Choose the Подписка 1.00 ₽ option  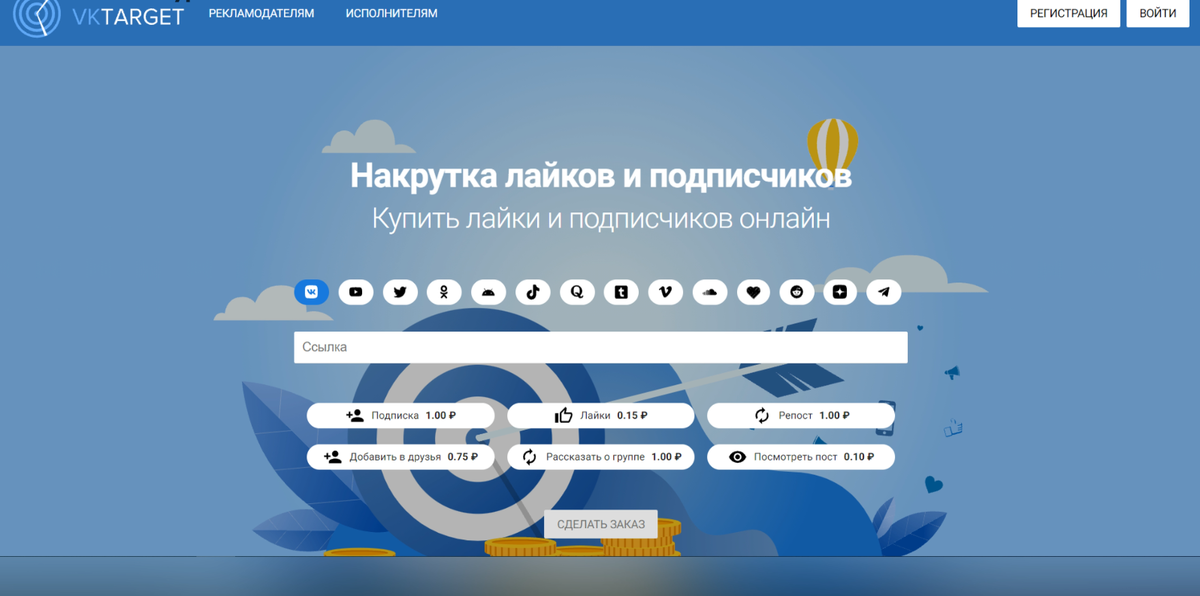click(x=400, y=416)
